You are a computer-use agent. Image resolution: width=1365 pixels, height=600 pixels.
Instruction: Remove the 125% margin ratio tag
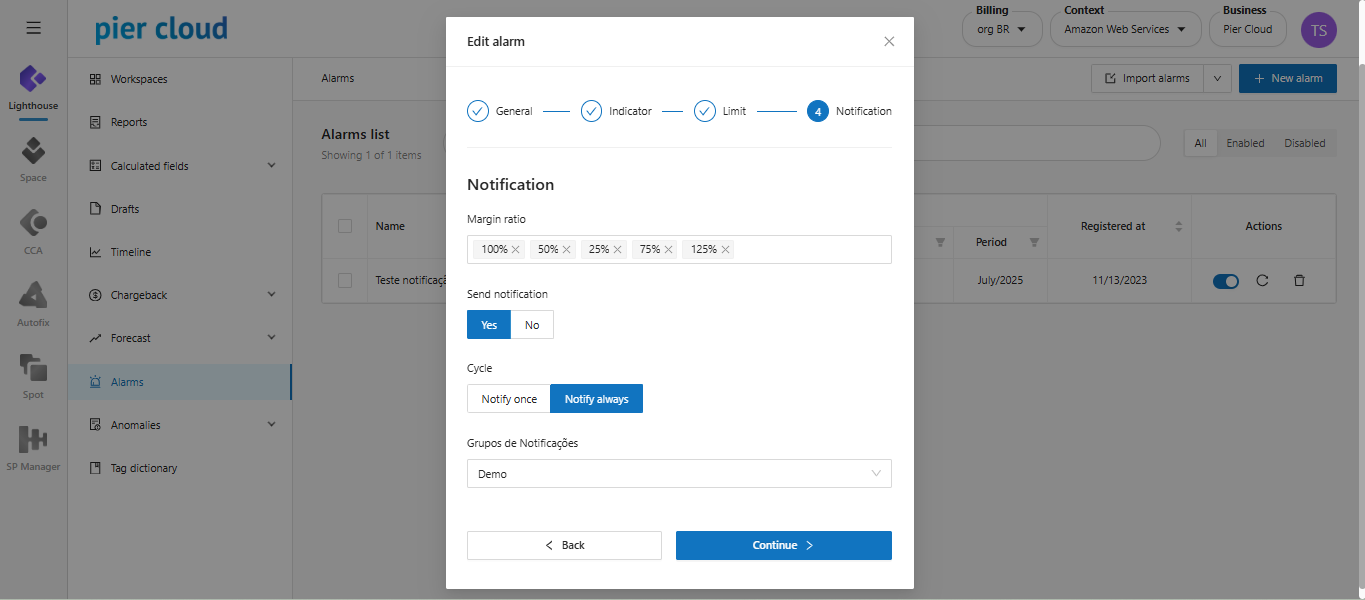(725, 250)
